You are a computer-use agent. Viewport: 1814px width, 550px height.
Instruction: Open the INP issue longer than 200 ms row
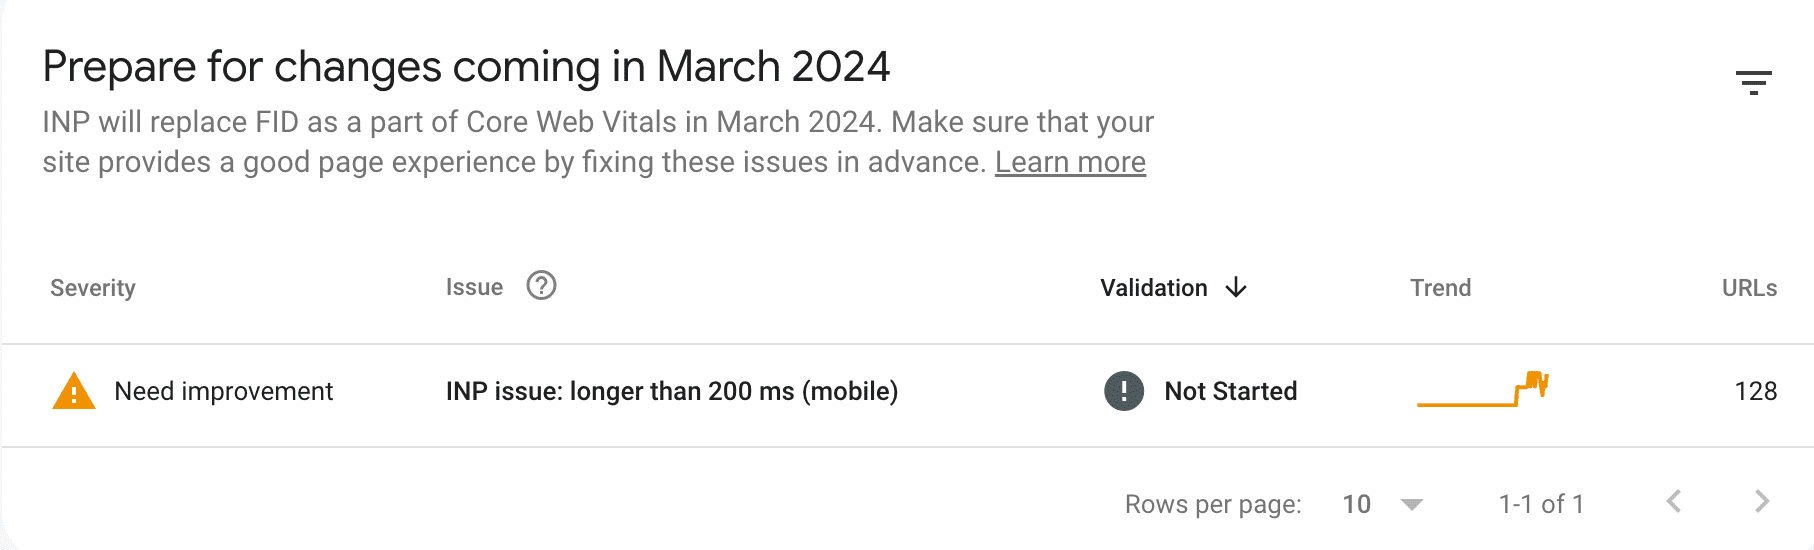(x=672, y=391)
